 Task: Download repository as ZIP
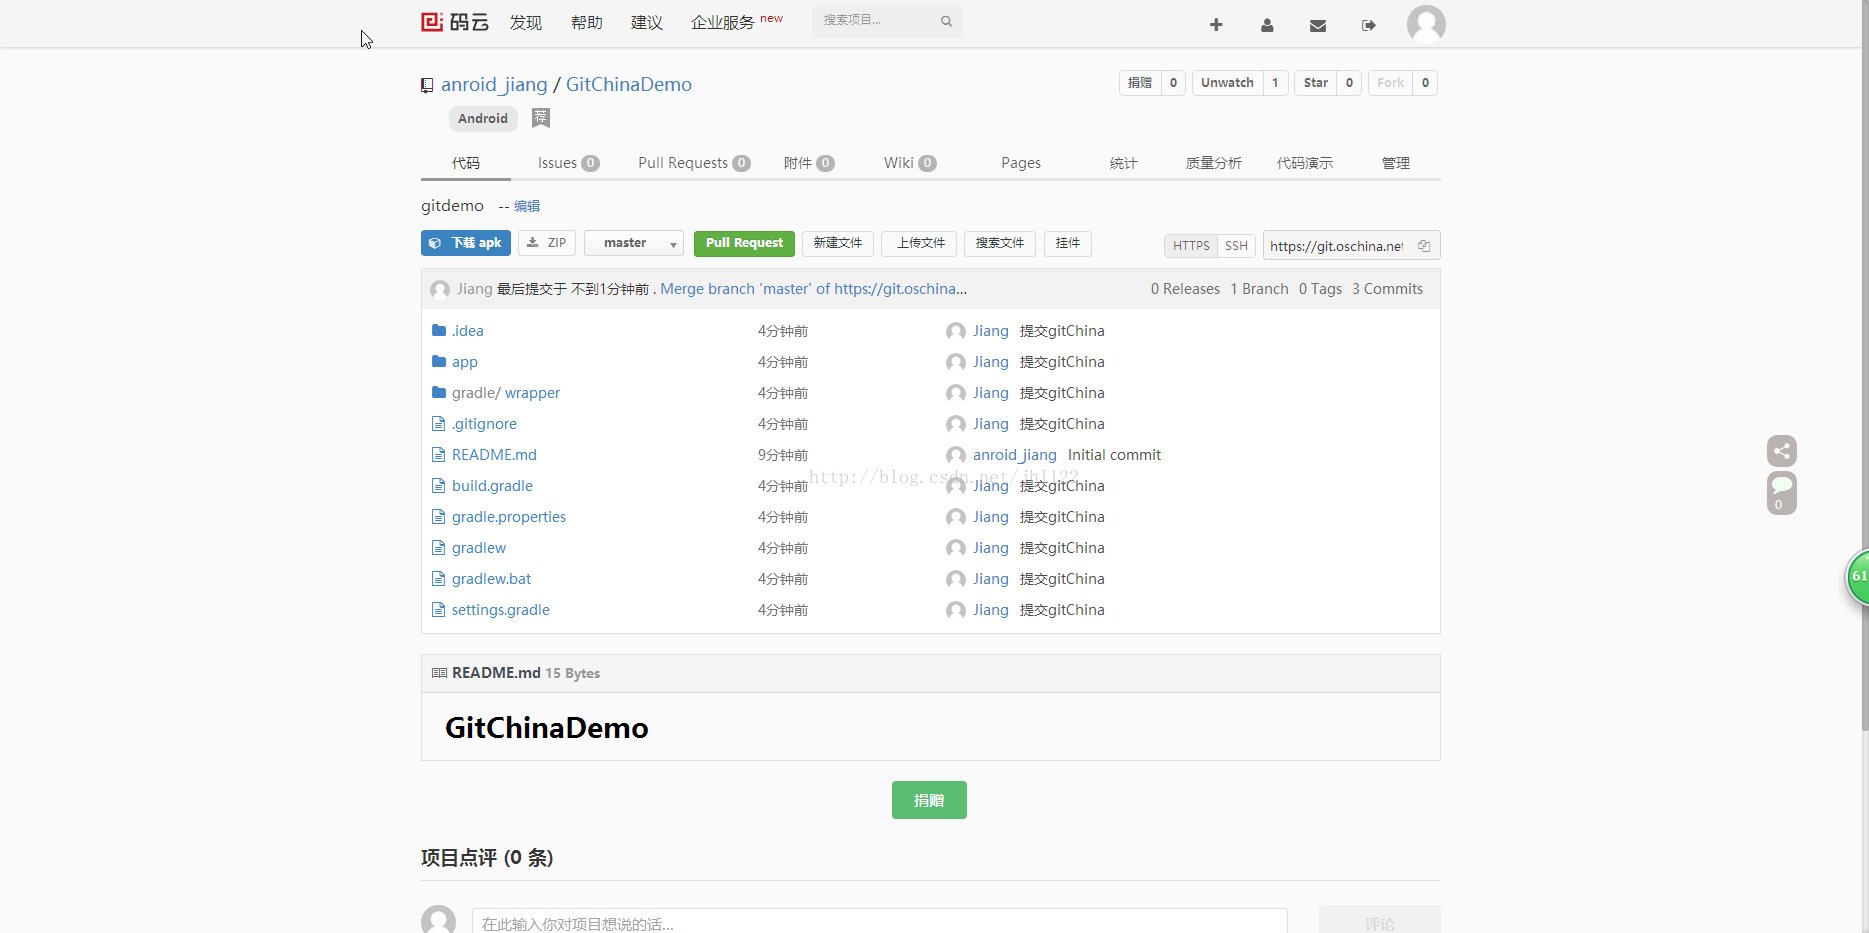(547, 243)
